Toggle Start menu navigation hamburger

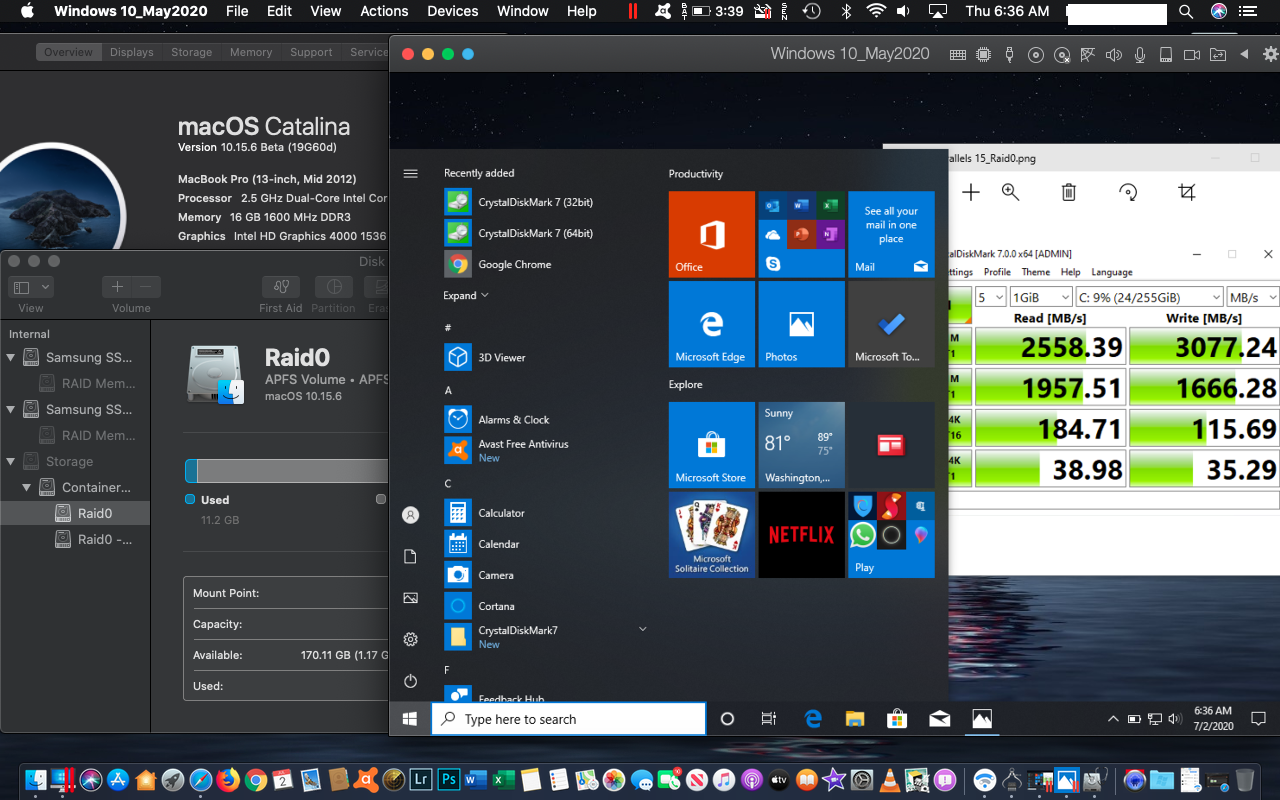410,173
